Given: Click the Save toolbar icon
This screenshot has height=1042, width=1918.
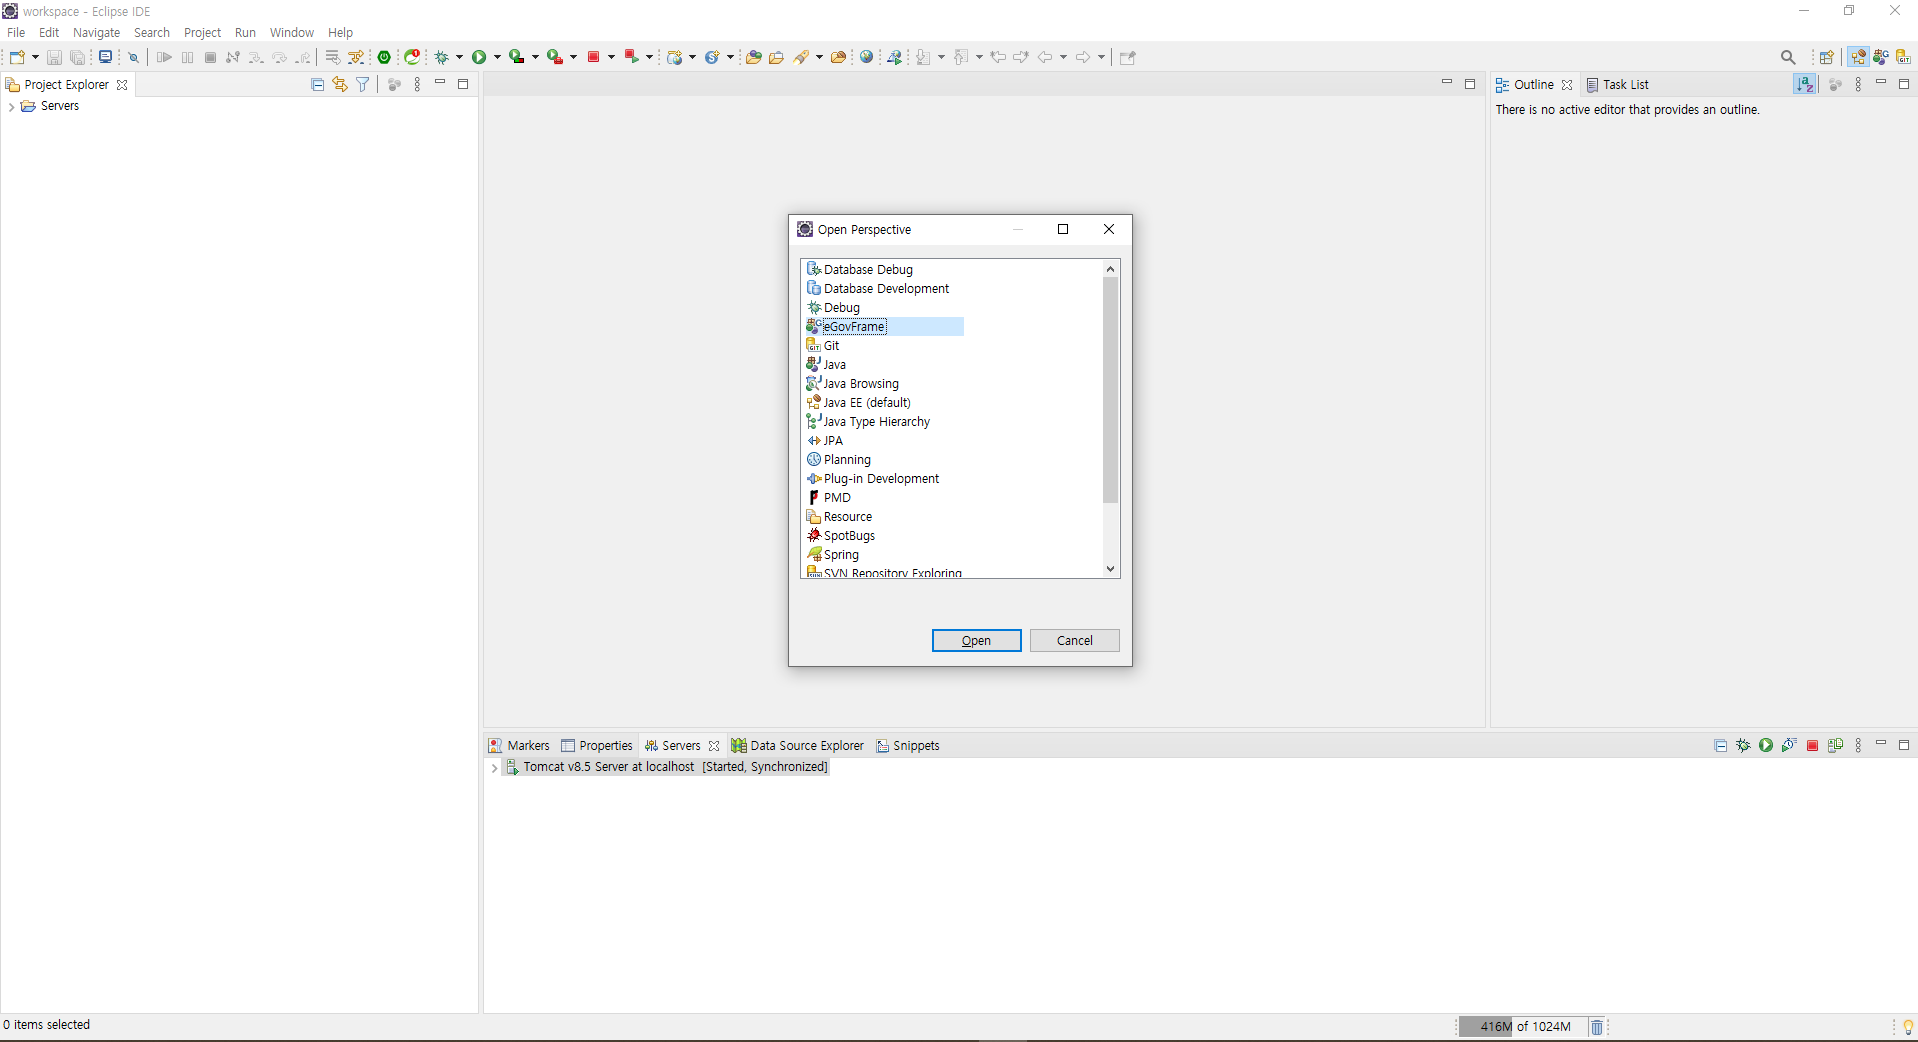Looking at the screenshot, I should click(54, 57).
